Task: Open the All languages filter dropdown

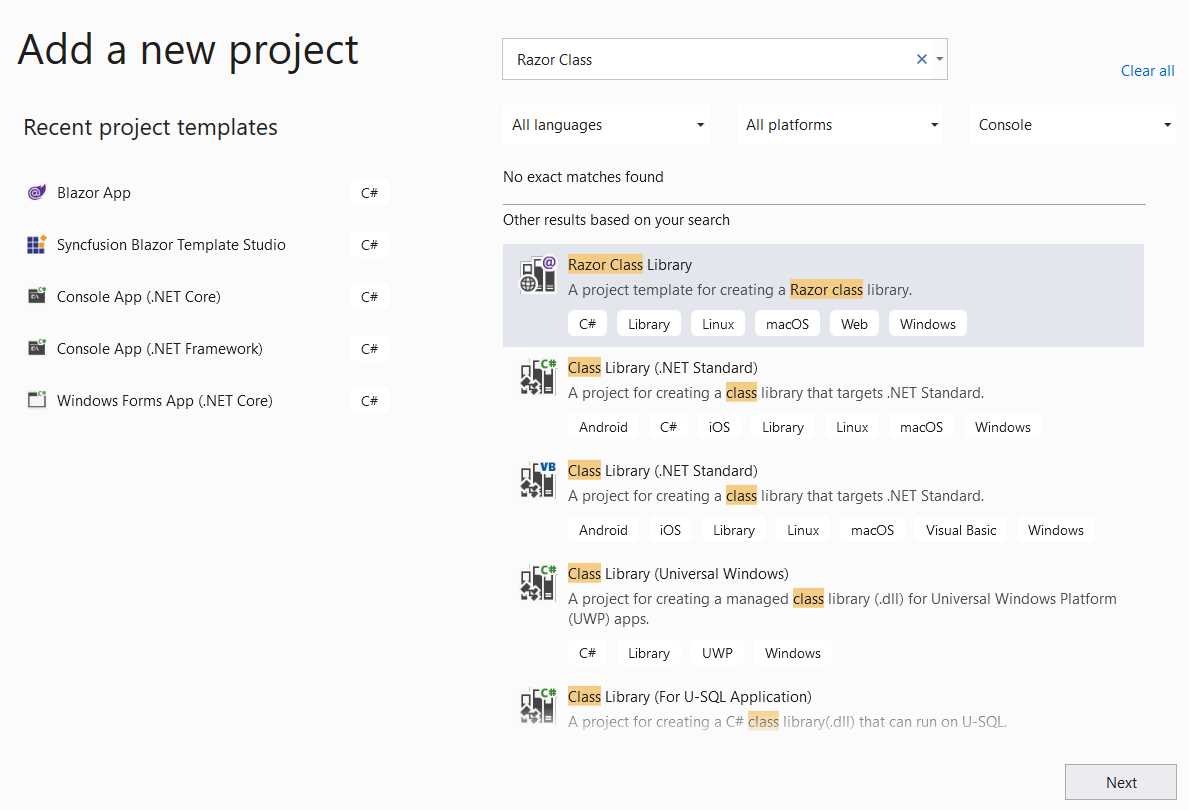Action: coord(608,124)
